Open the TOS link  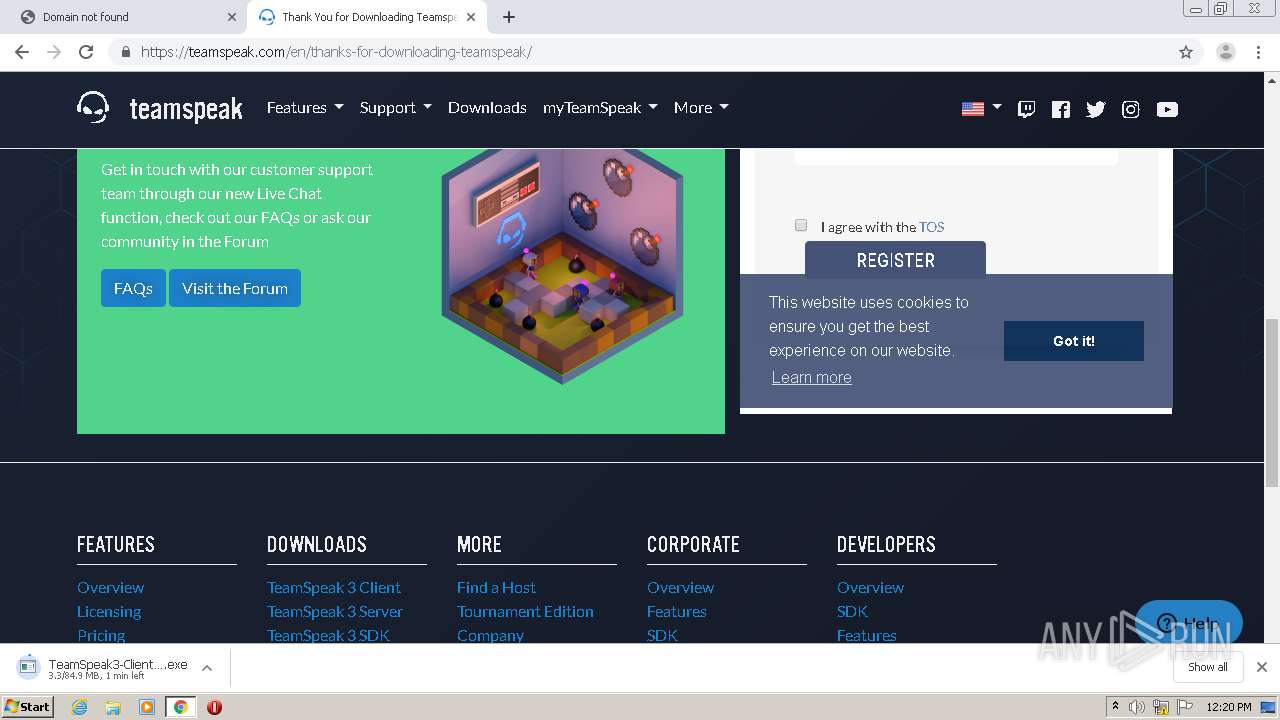pos(932,227)
